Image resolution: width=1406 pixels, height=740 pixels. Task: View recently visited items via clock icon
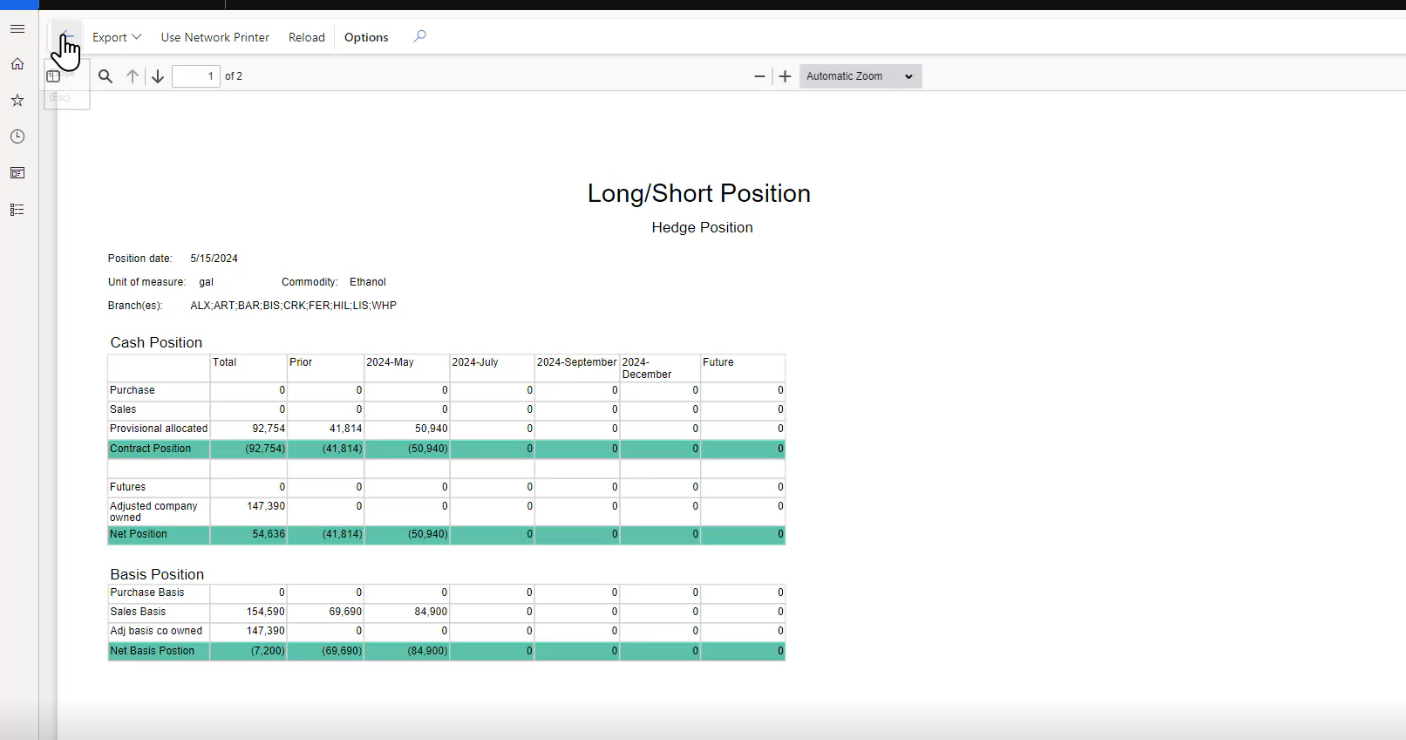point(17,136)
